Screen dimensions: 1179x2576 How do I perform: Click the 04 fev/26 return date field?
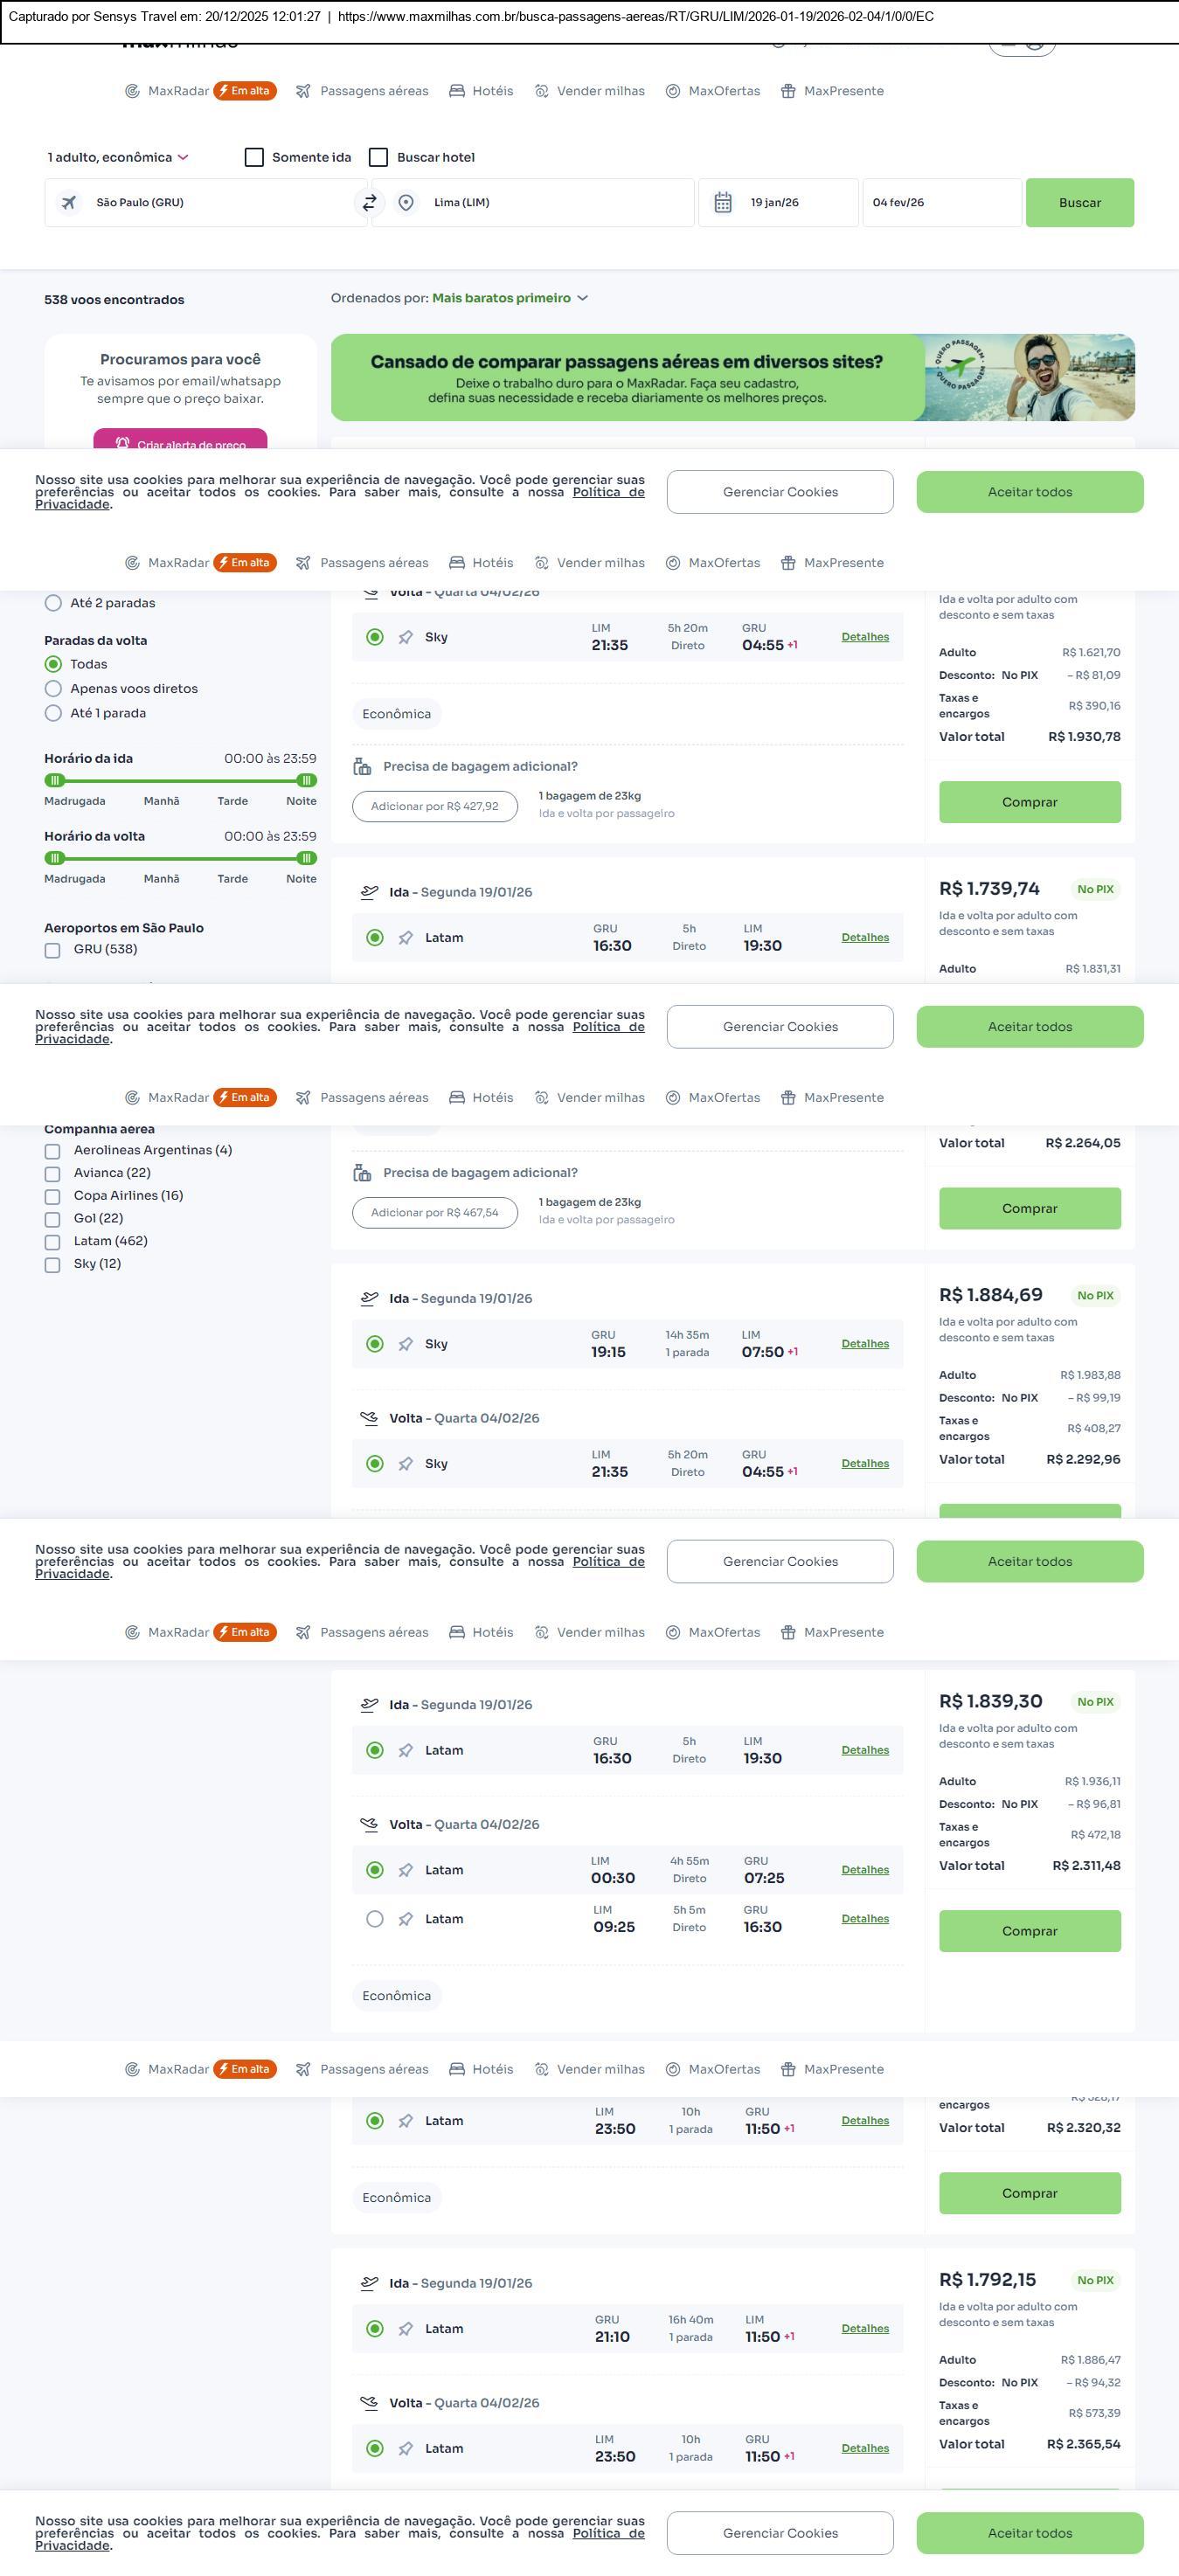[x=940, y=203]
